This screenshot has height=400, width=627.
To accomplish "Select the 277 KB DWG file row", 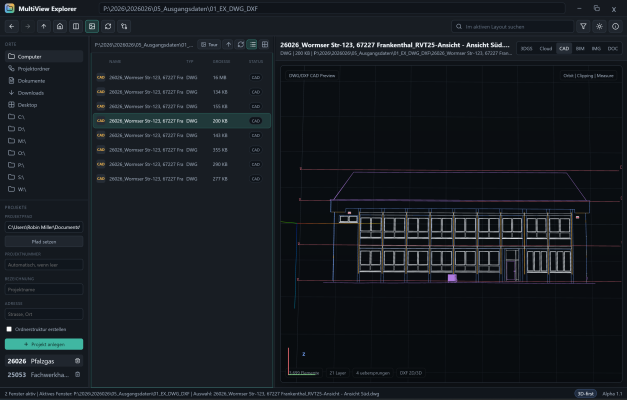I will [182, 179].
